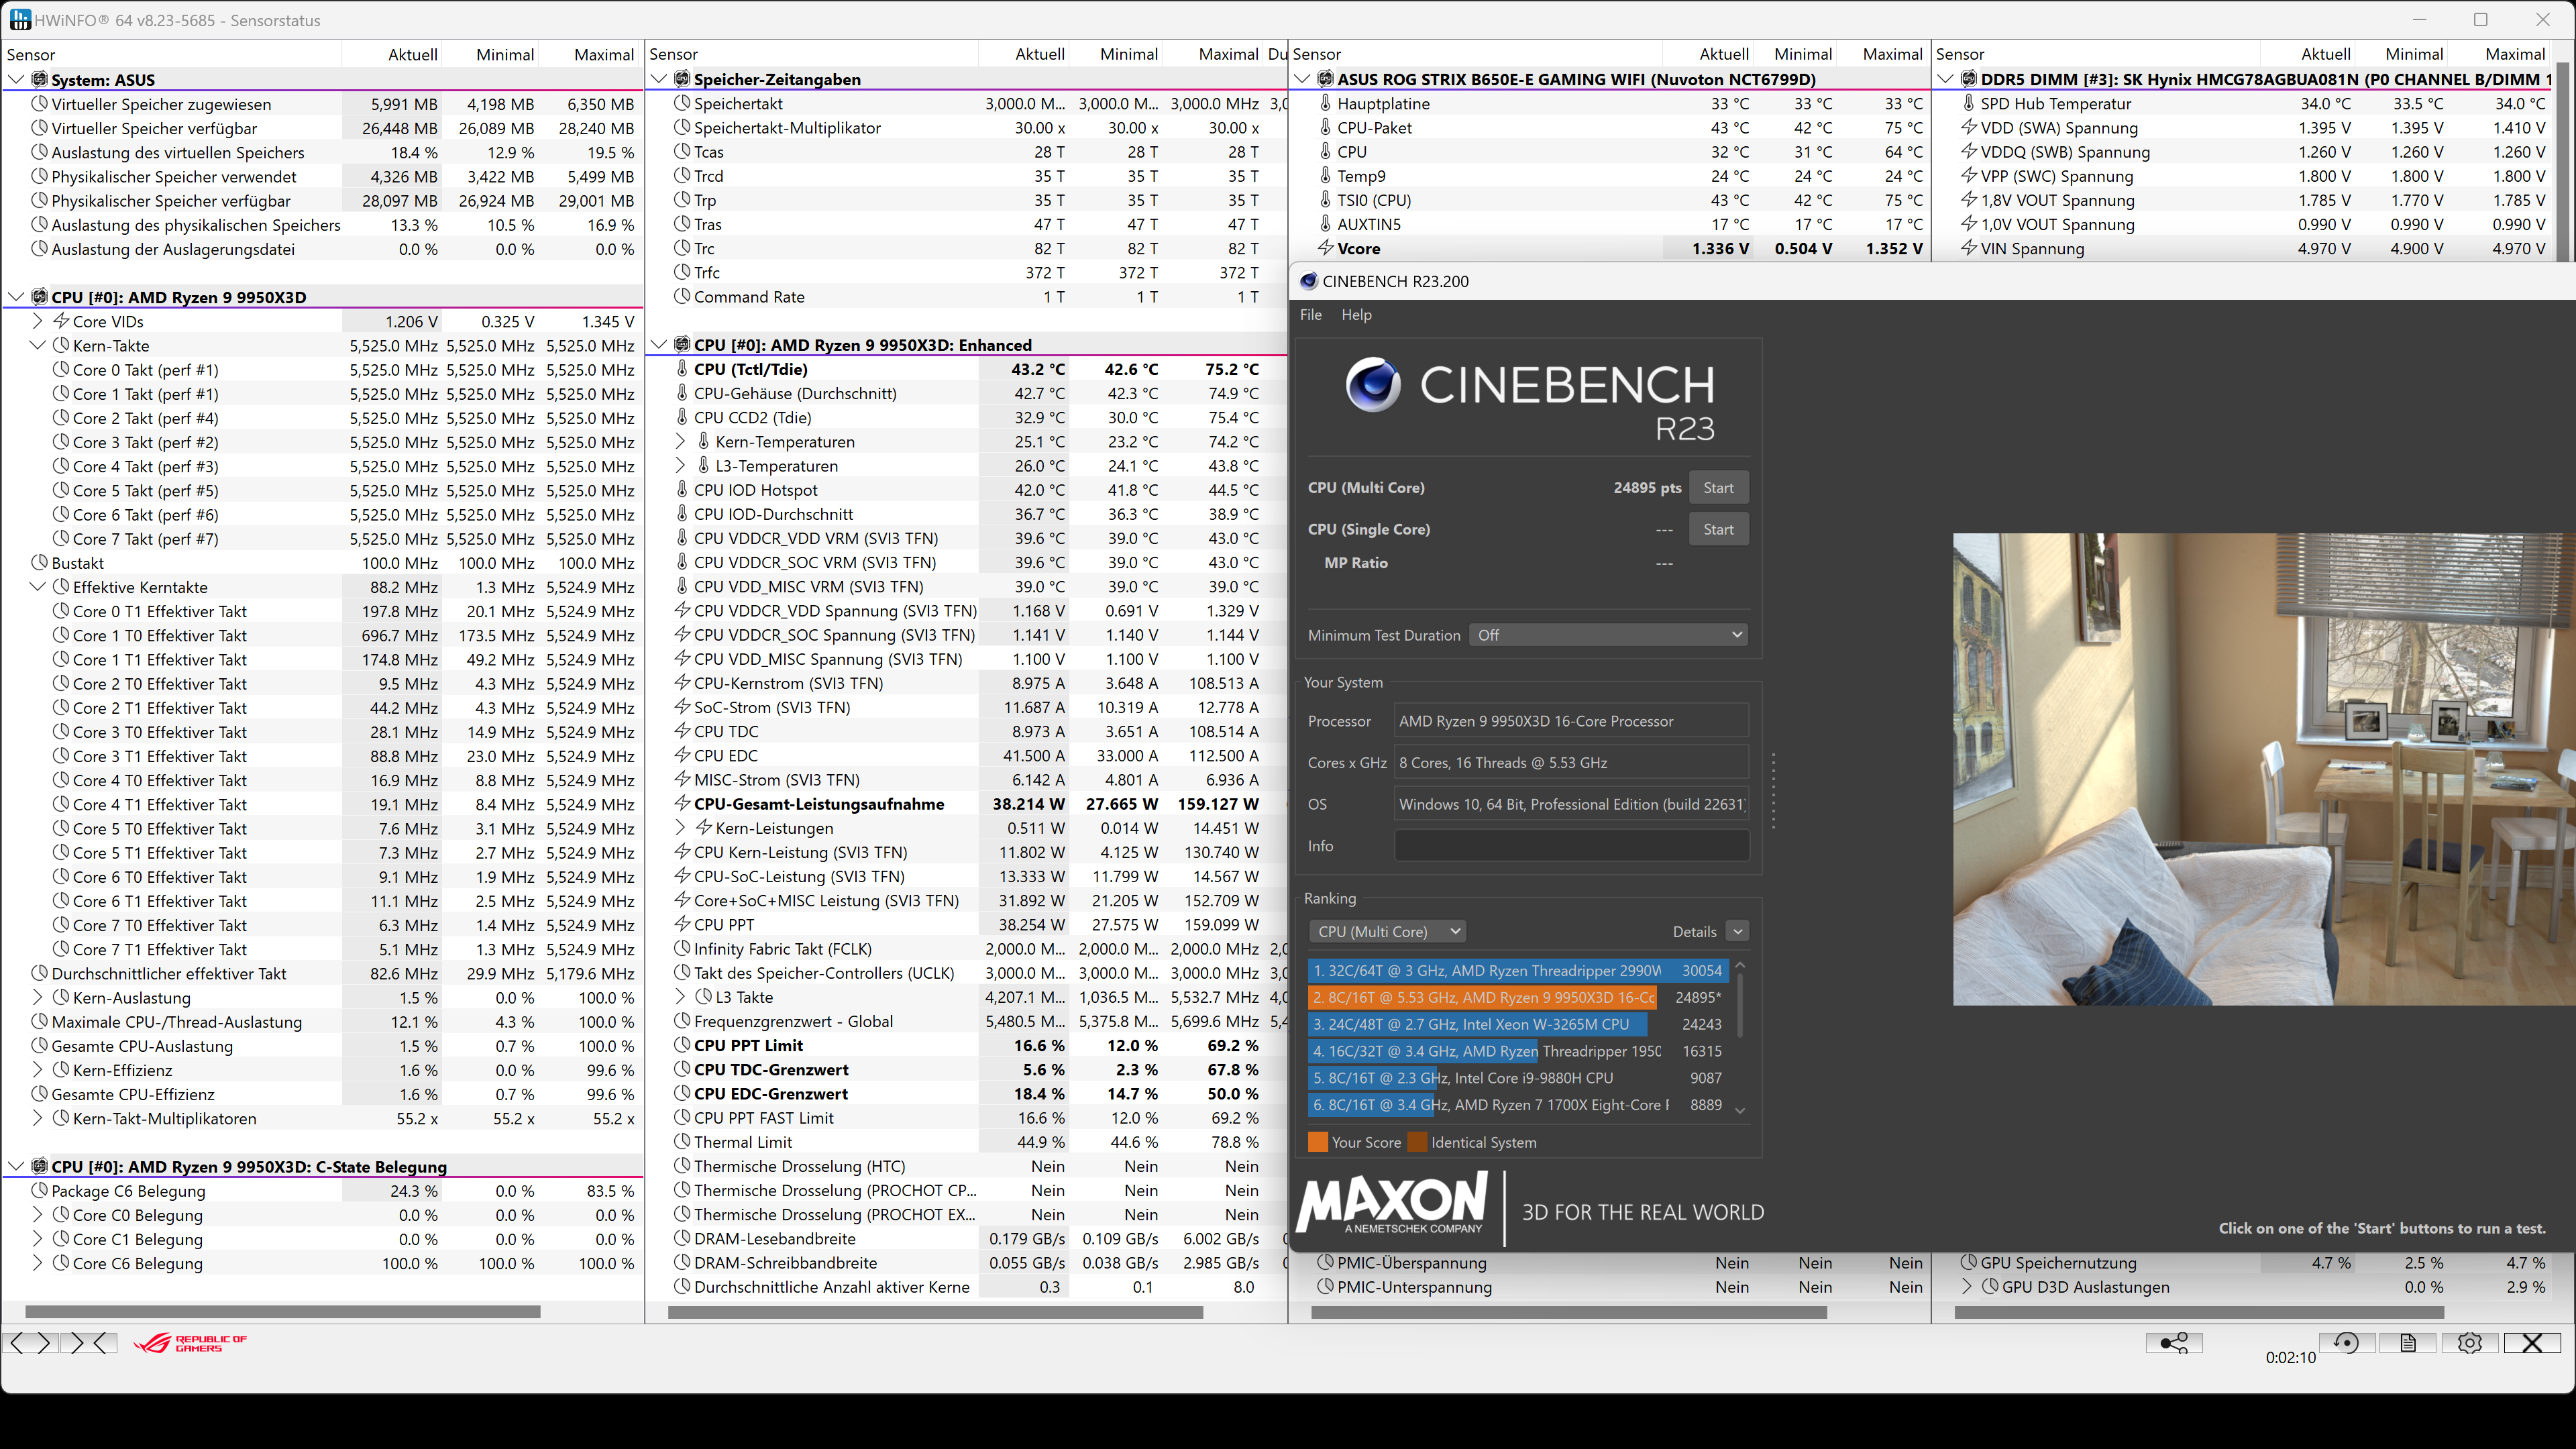Click the expand columns arrow icon (><)
The width and height of the screenshot is (2576, 1449).
tap(88, 1343)
